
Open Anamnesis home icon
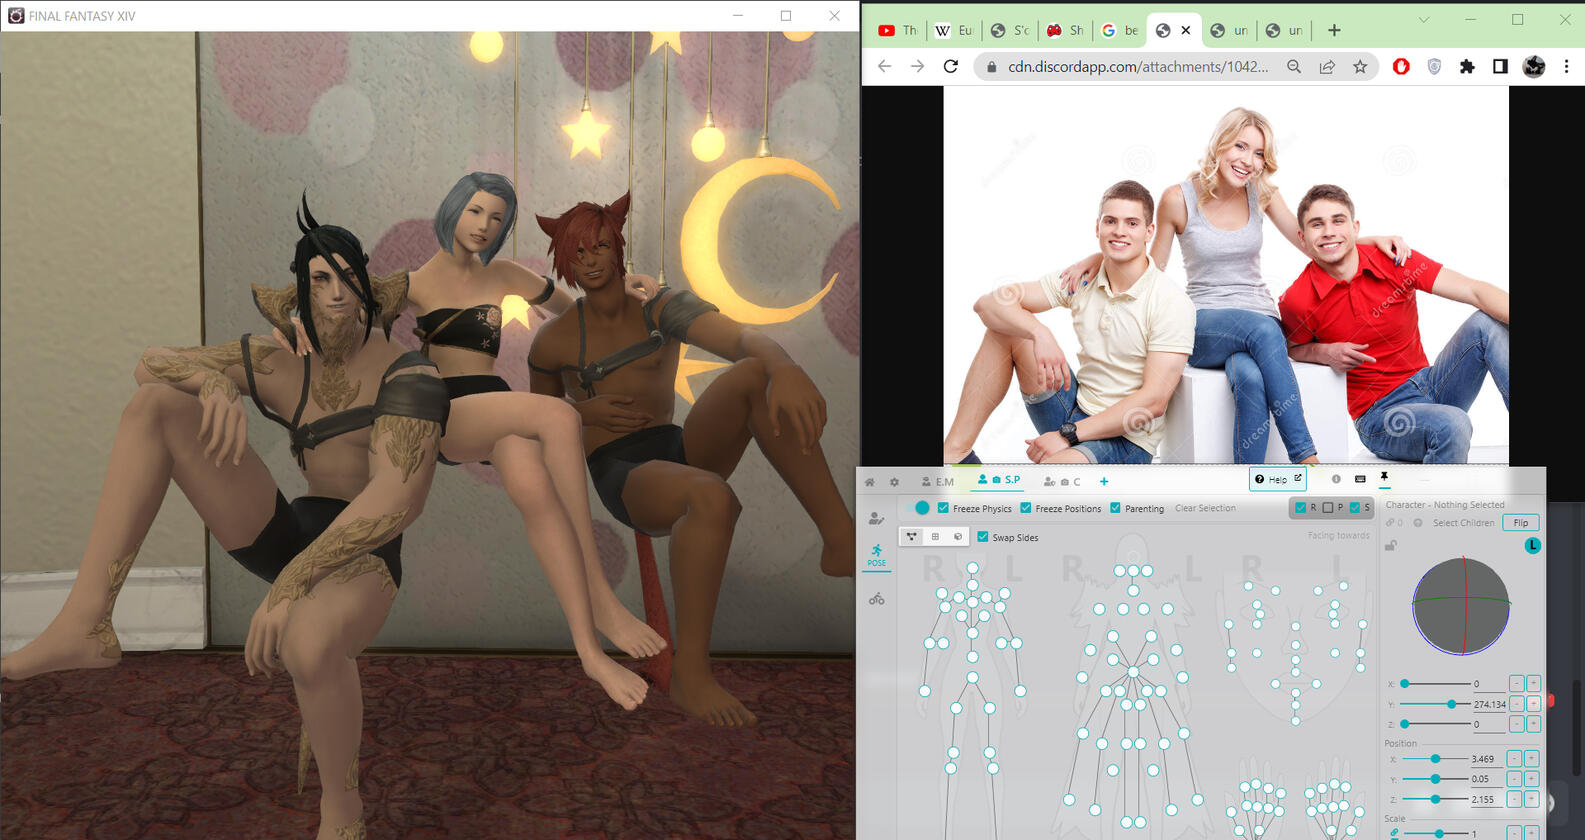tap(870, 482)
